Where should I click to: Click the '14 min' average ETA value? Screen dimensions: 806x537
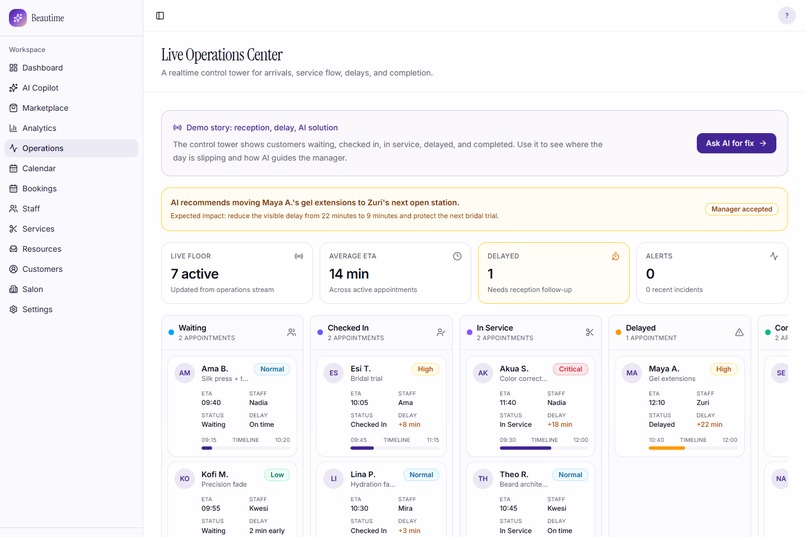click(349, 274)
